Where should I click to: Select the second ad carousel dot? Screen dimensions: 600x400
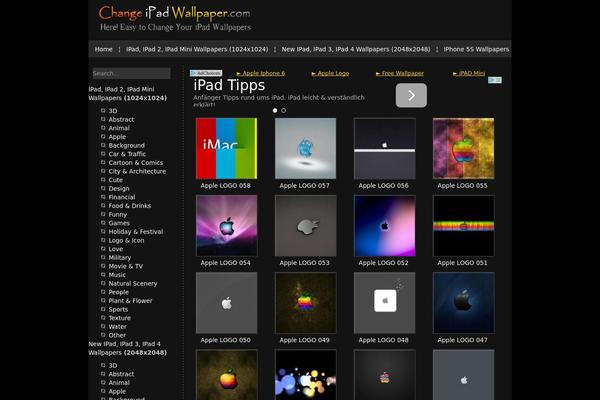(284, 110)
